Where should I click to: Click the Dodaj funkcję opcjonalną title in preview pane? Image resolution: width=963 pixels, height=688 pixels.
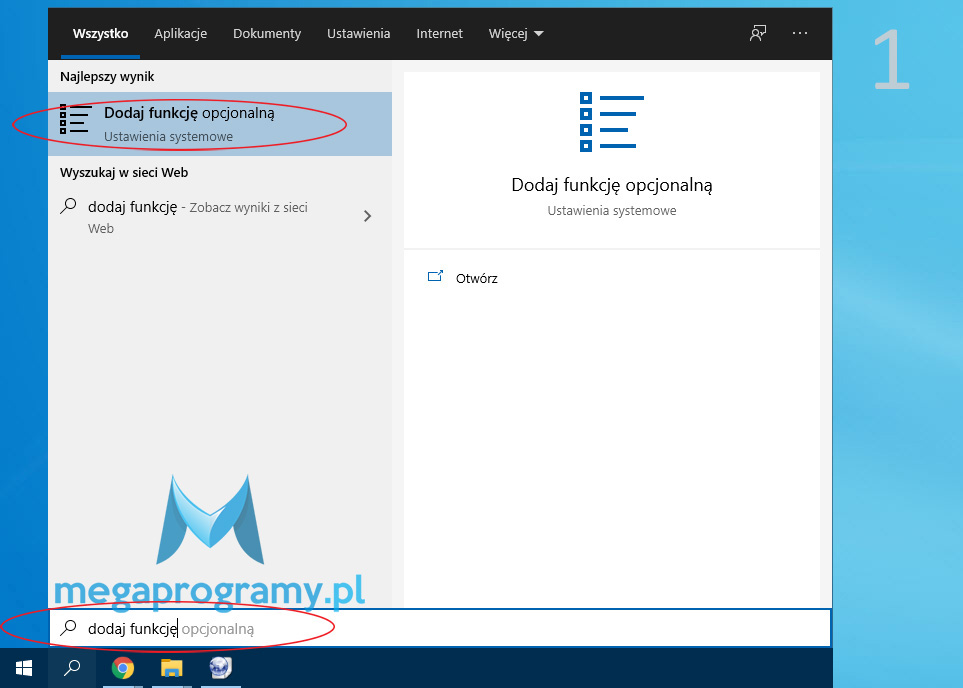612,185
